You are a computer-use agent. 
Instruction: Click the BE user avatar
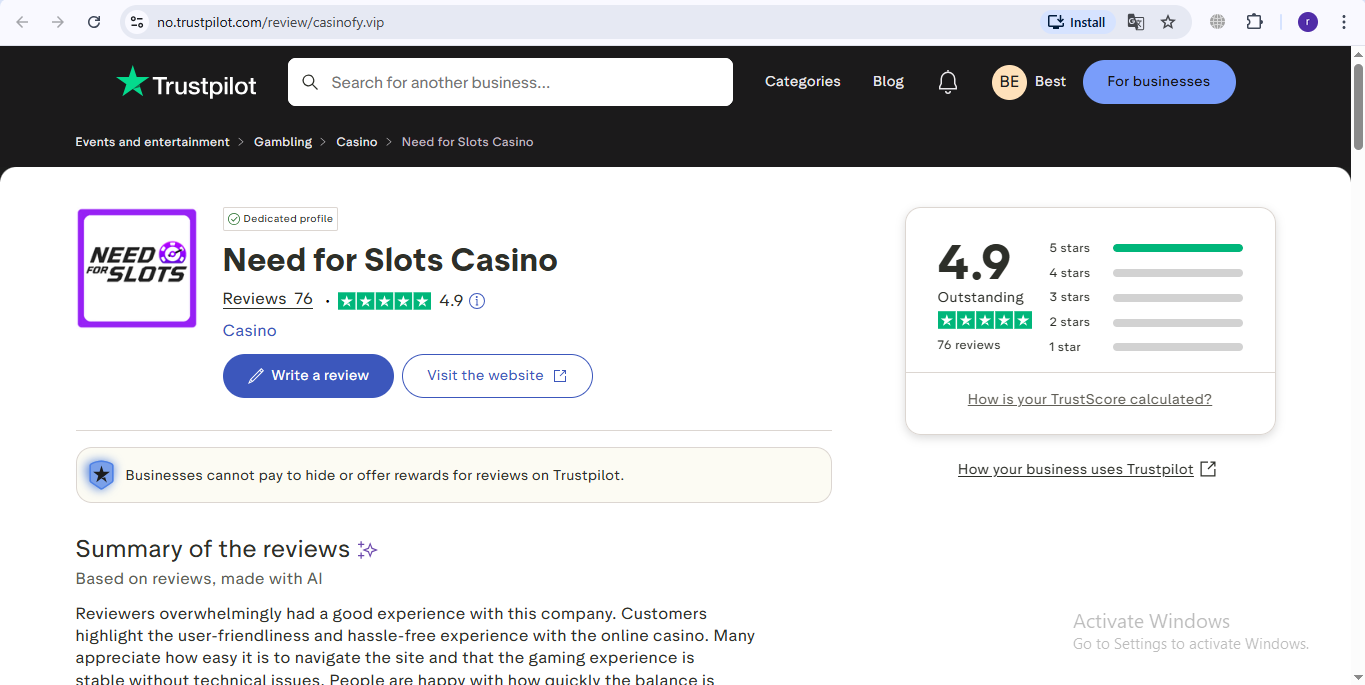pos(1009,82)
